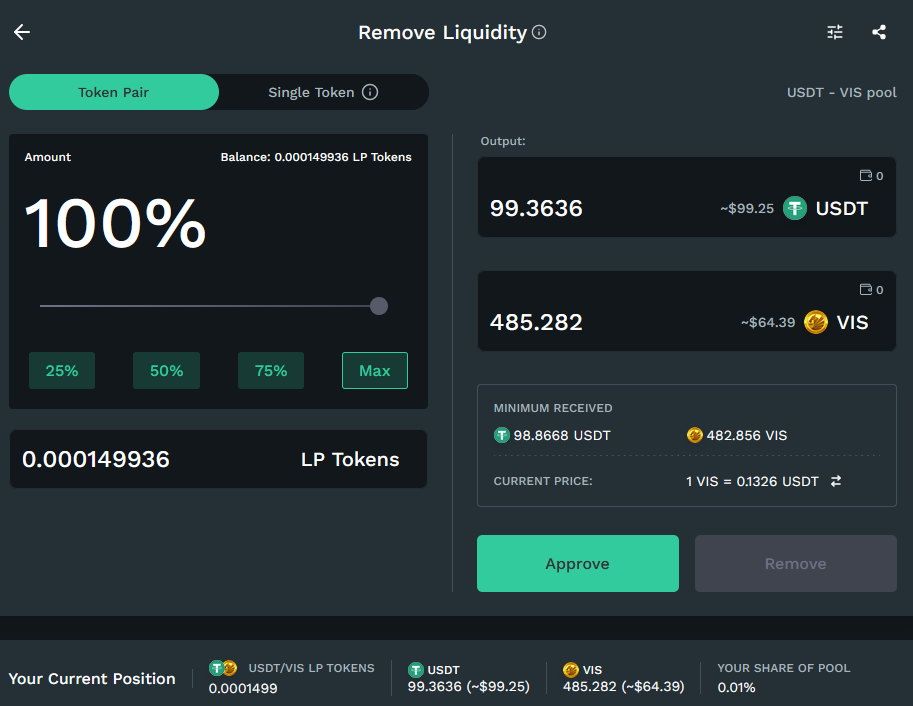Switch to the Single Token tab
This screenshot has width=913, height=706.
point(323,92)
